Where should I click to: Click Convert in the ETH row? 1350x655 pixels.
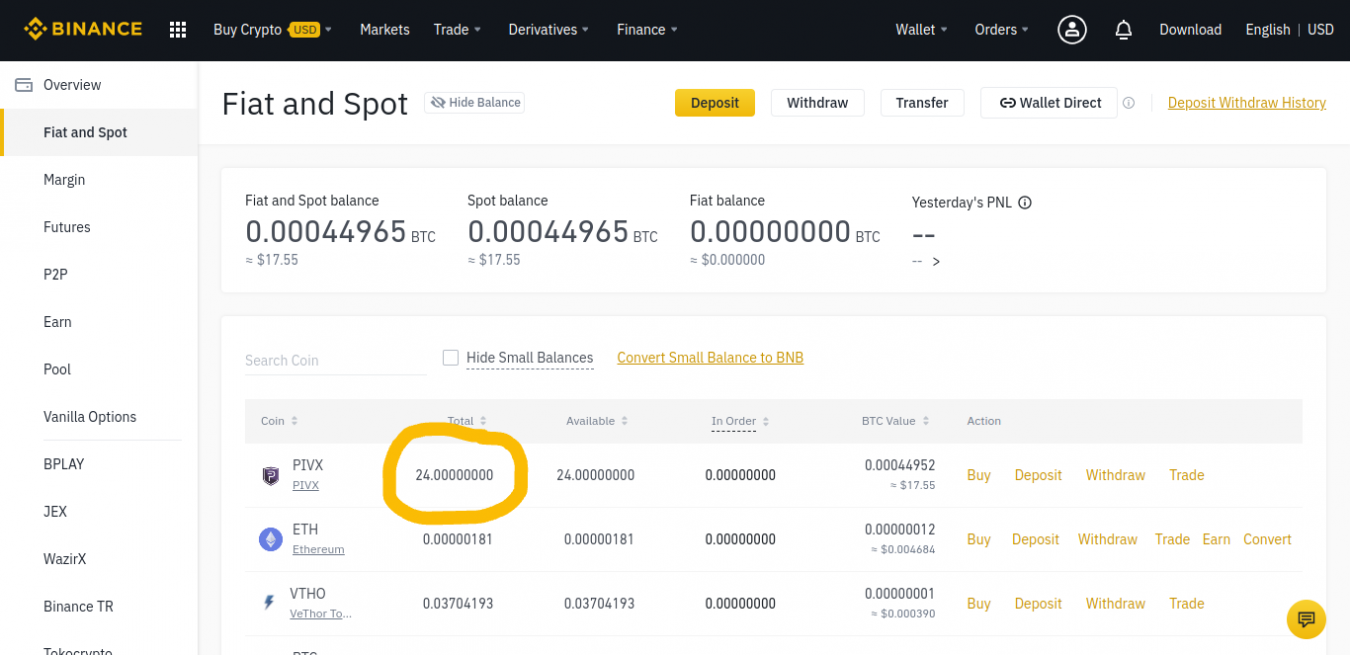(x=1267, y=539)
